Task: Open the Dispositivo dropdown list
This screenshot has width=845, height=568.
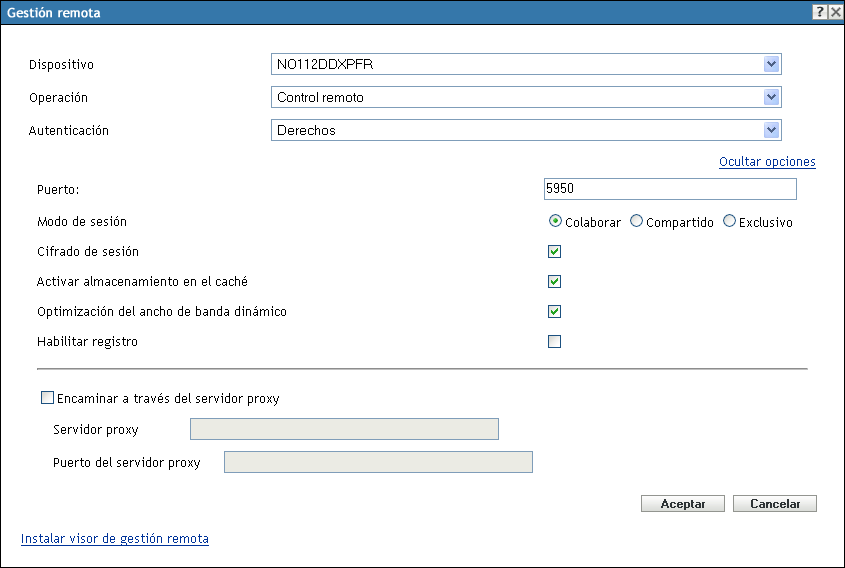Action: click(771, 65)
